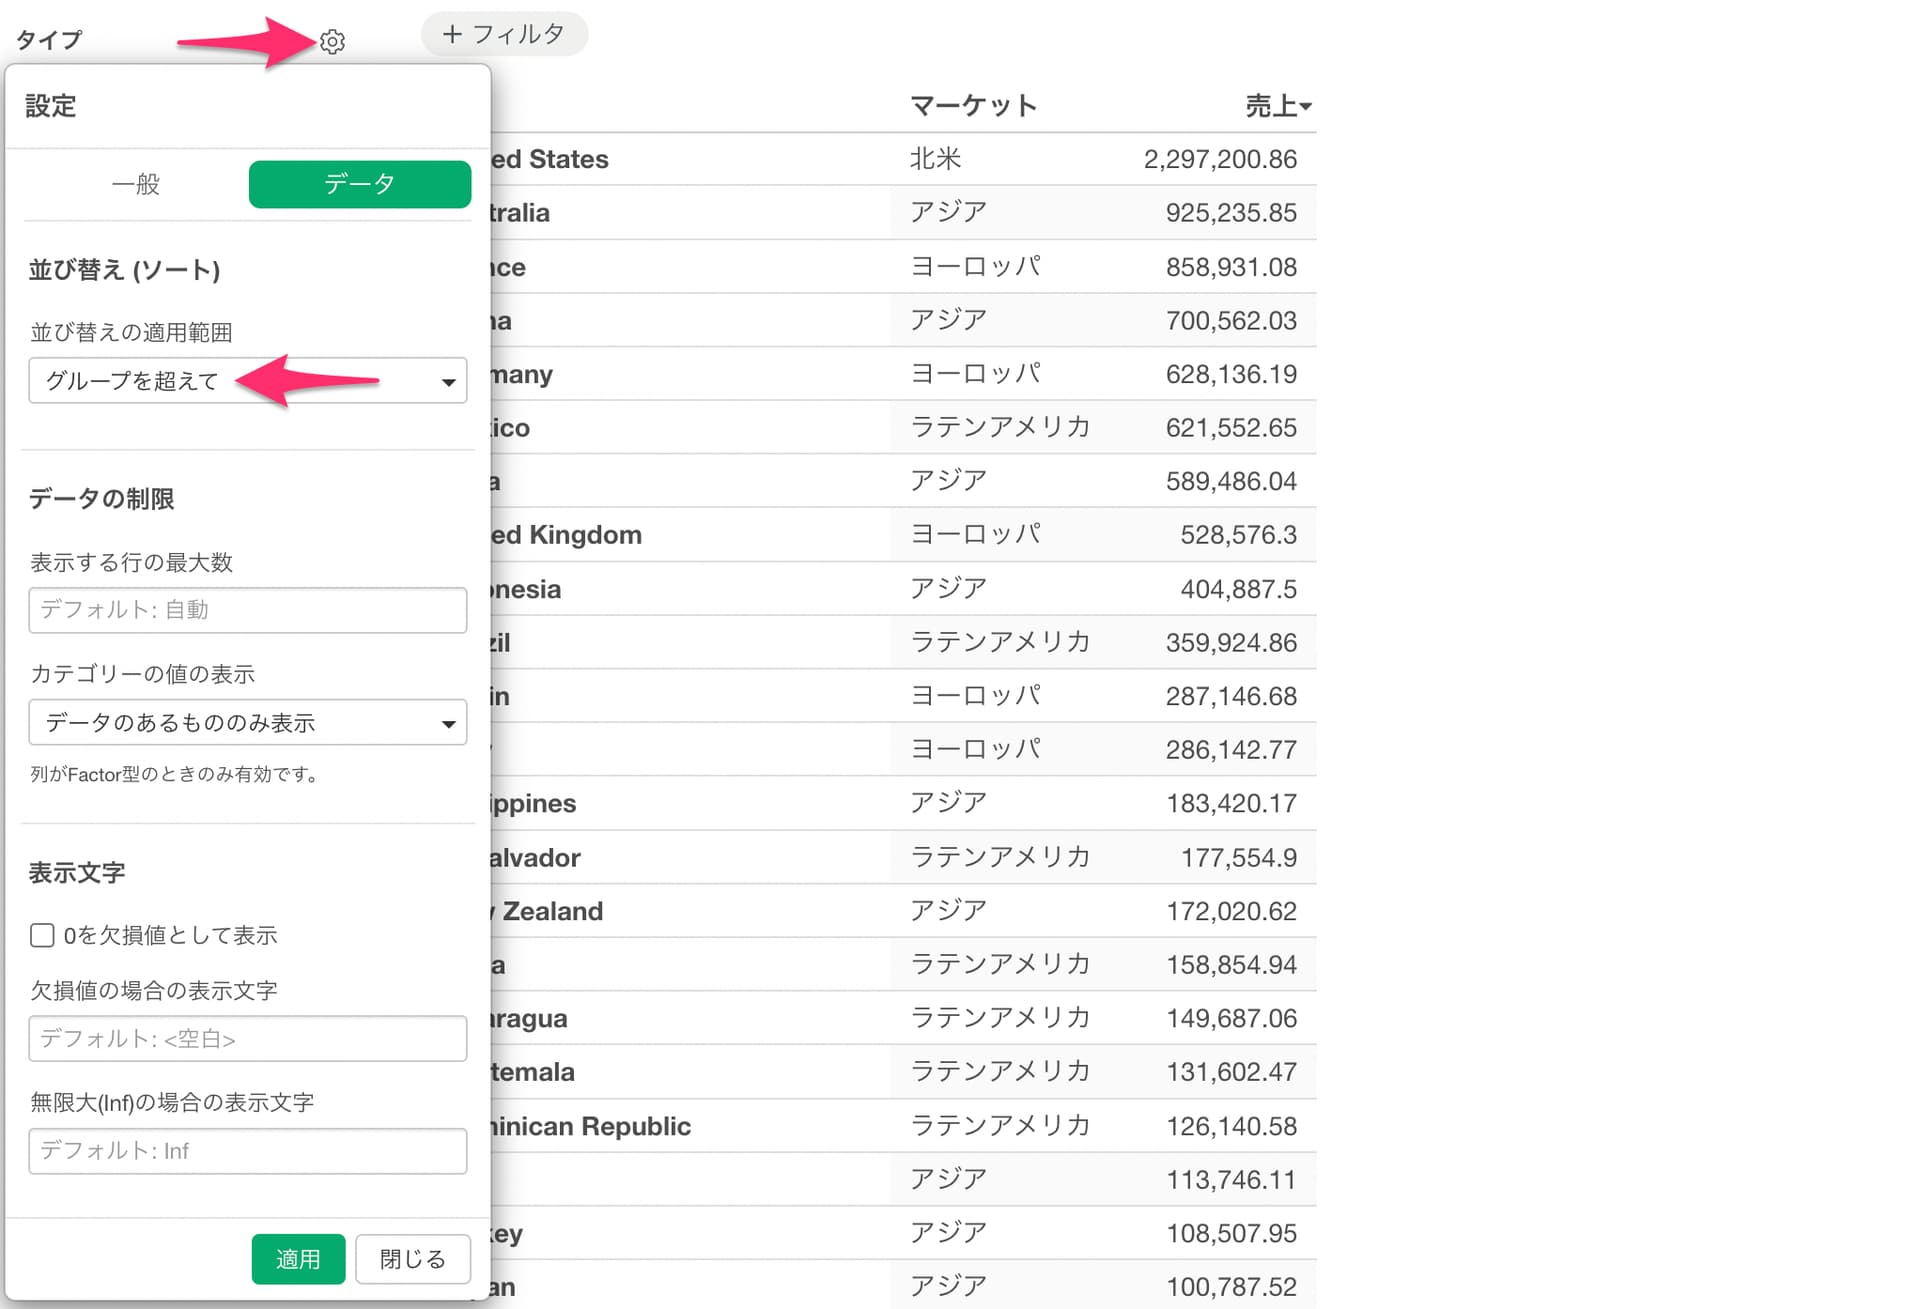Click the マーケット column header
1920x1309 pixels.
(972, 106)
